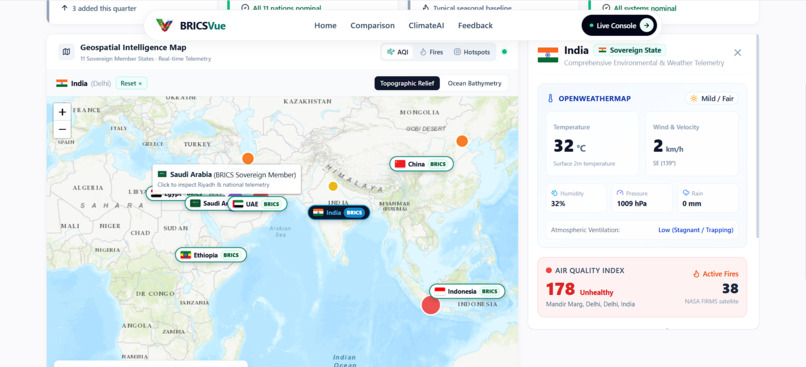Image resolution: width=806 pixels, height=367 pixels.
Task: Zoom in with the map plus button
Action: (62, 112)
